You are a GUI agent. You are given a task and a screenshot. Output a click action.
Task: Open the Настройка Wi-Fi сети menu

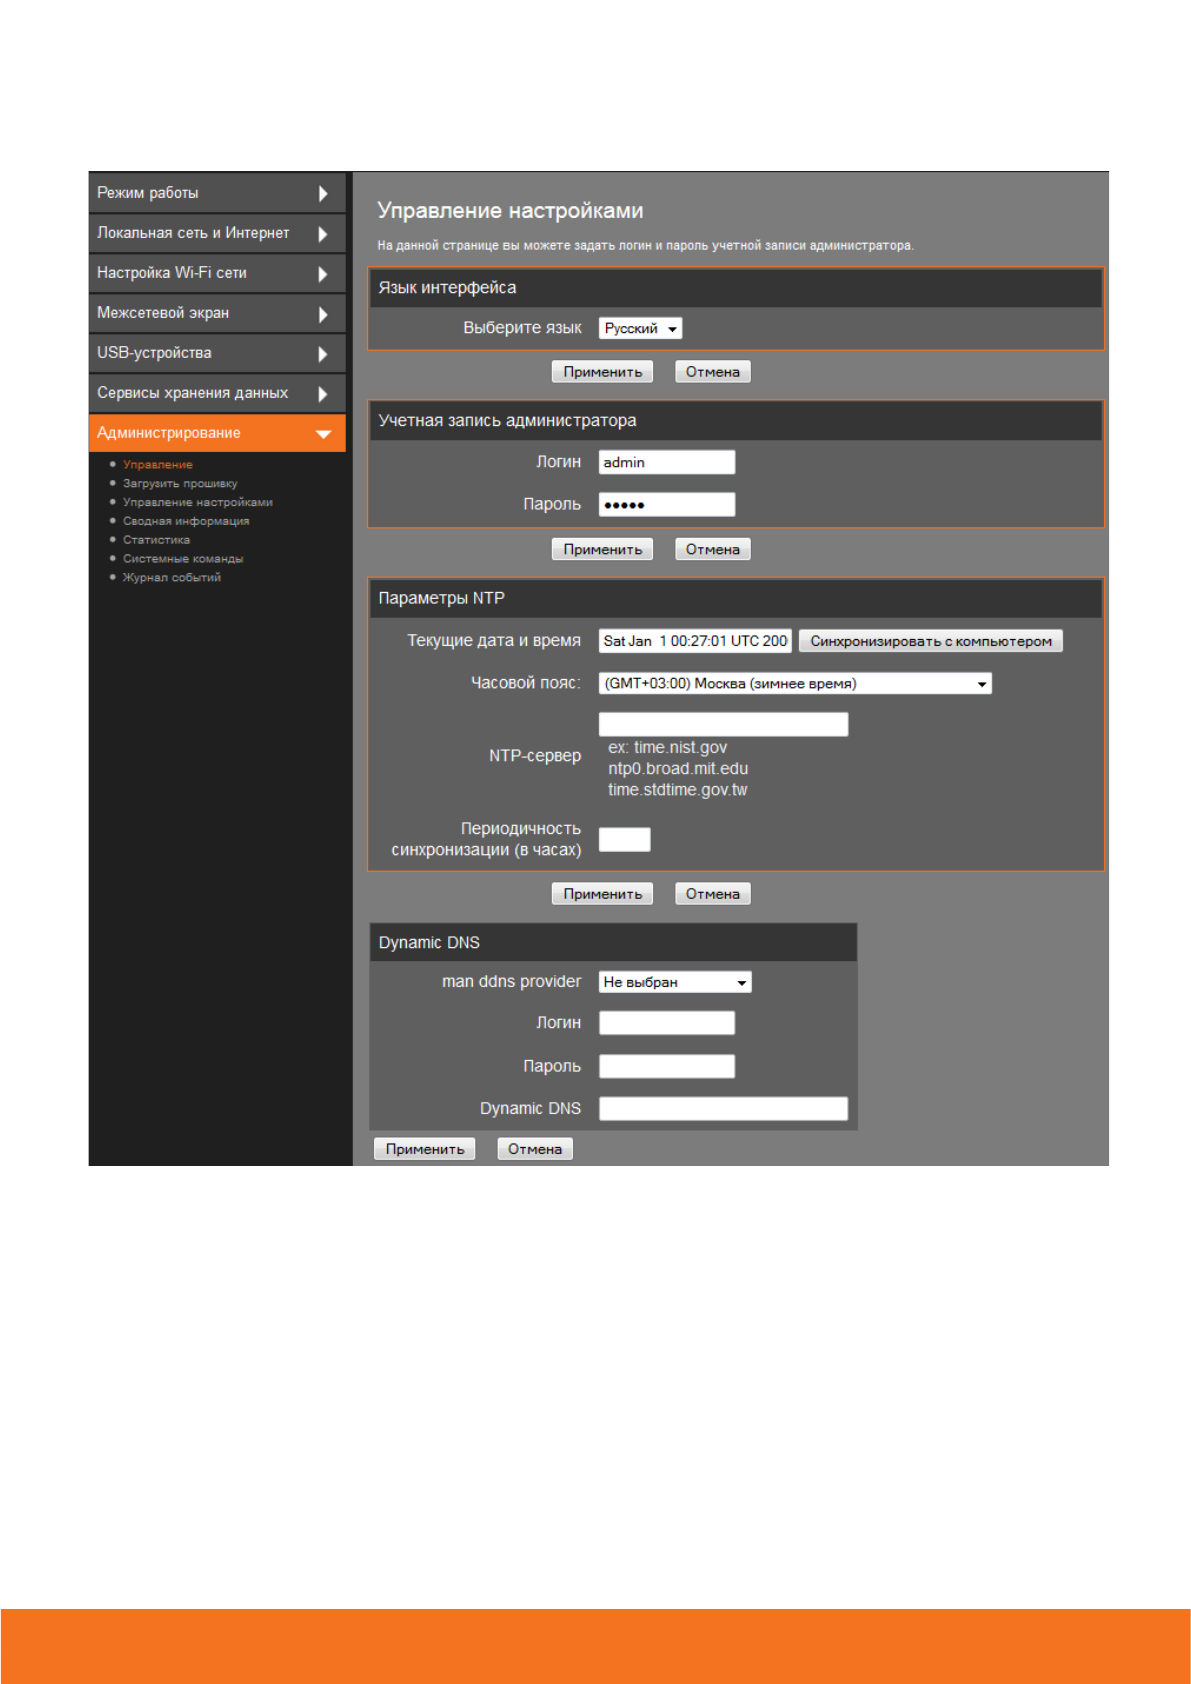(x=171, y=273)
